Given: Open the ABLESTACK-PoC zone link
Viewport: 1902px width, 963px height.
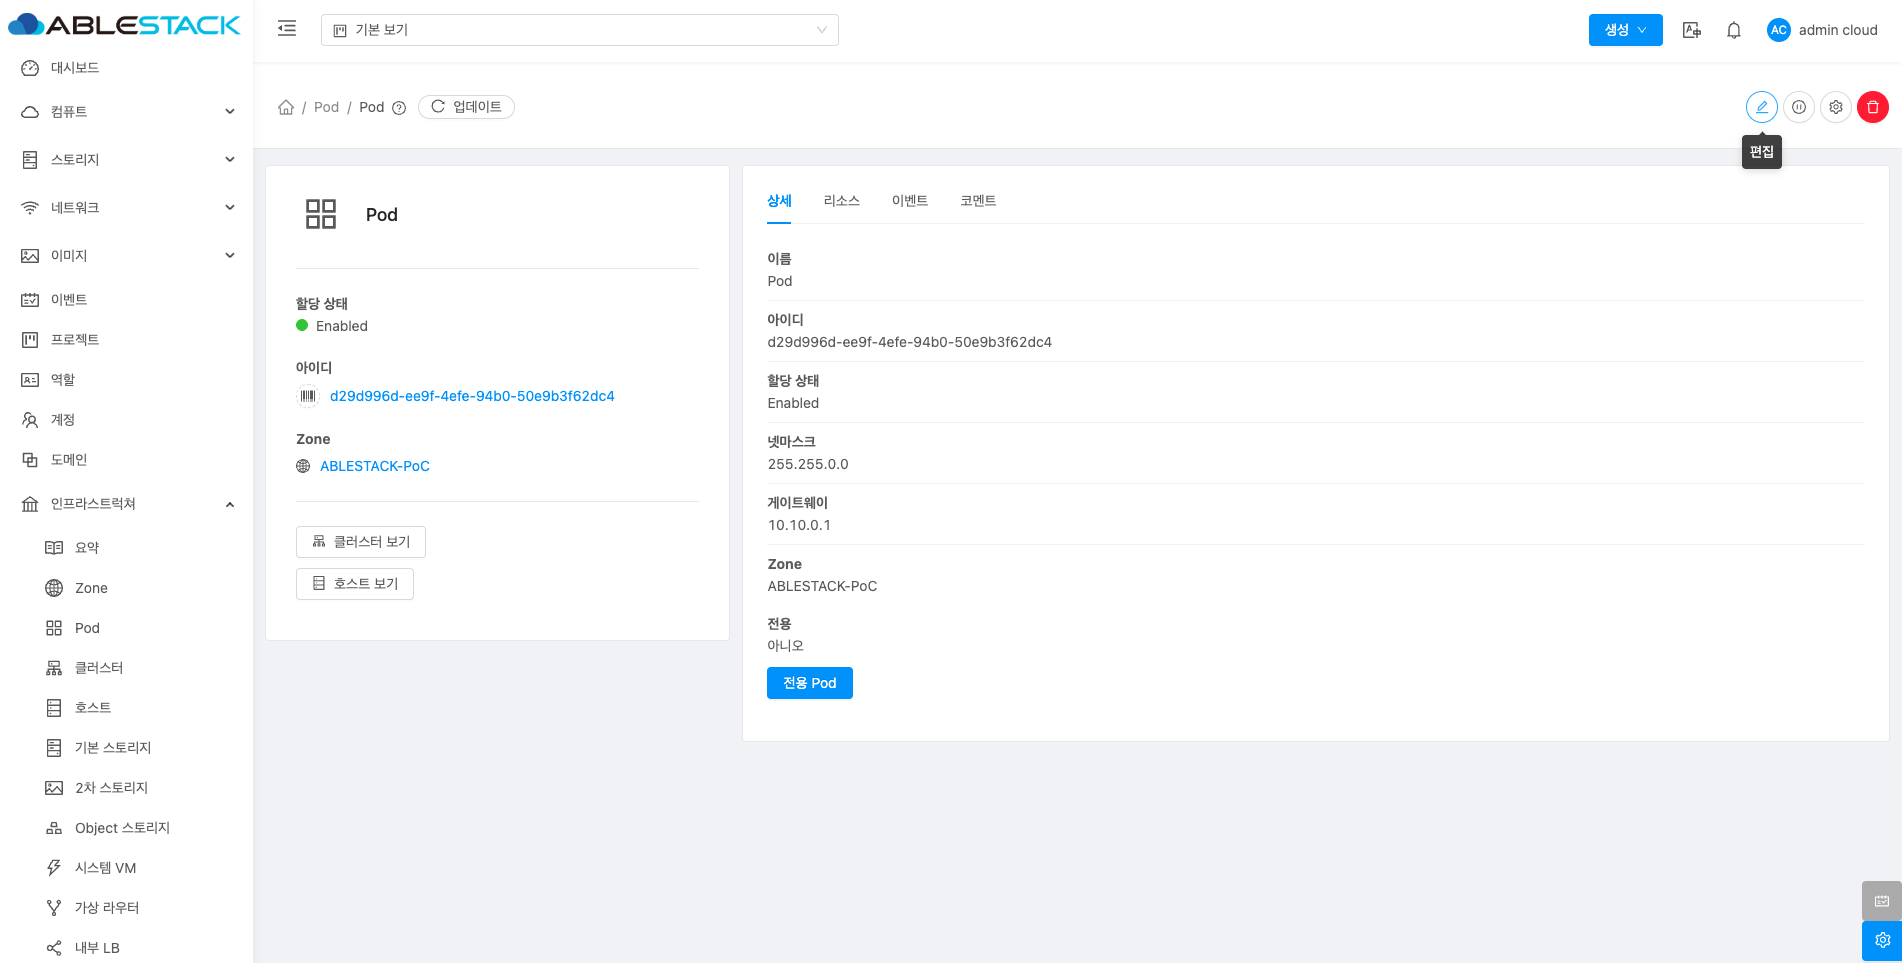Looking at the screenshot, I should (374, 466).
